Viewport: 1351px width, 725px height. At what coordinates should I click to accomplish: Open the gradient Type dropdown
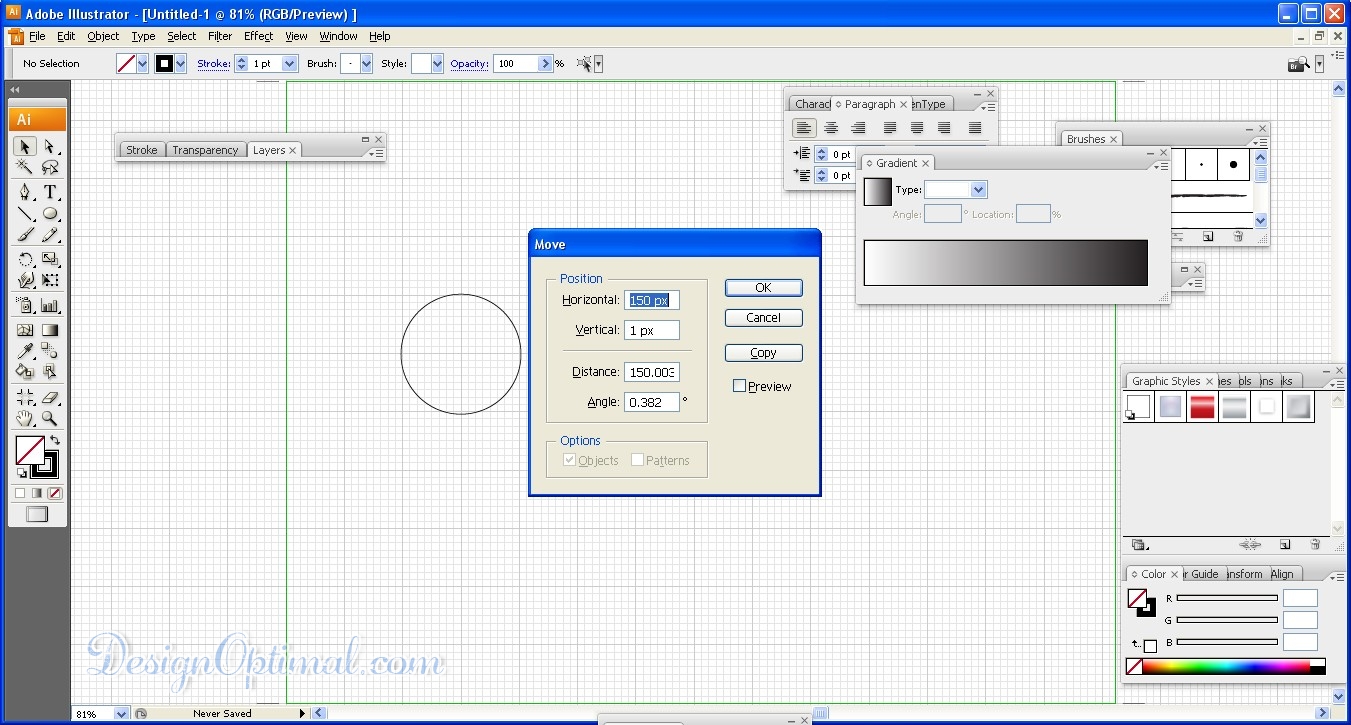pyautogui.click(x=978, y=189)
